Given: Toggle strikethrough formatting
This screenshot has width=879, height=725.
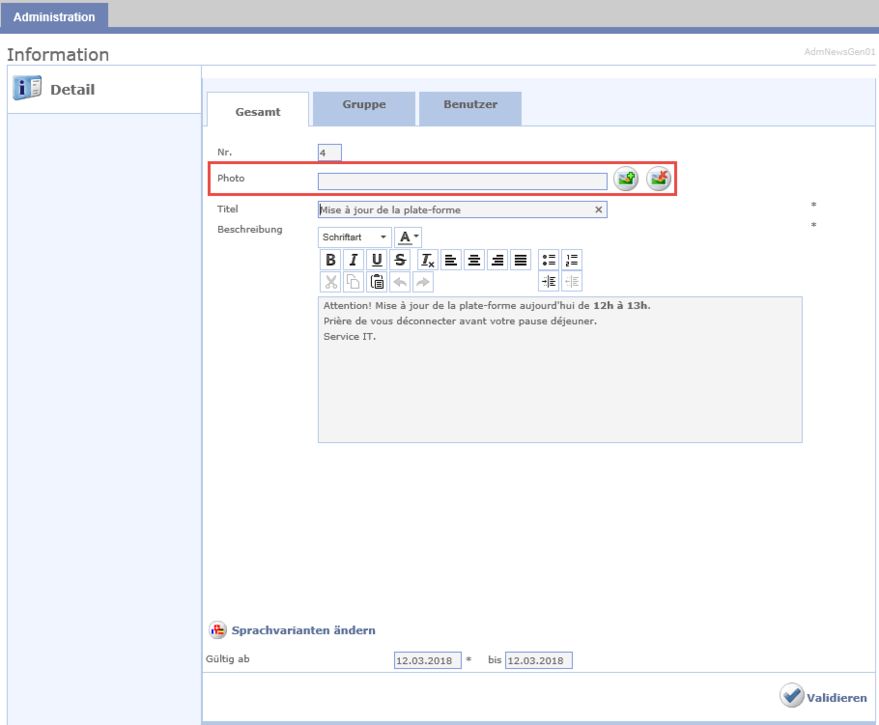Looking at the screenshot, I should click(400, 260).
